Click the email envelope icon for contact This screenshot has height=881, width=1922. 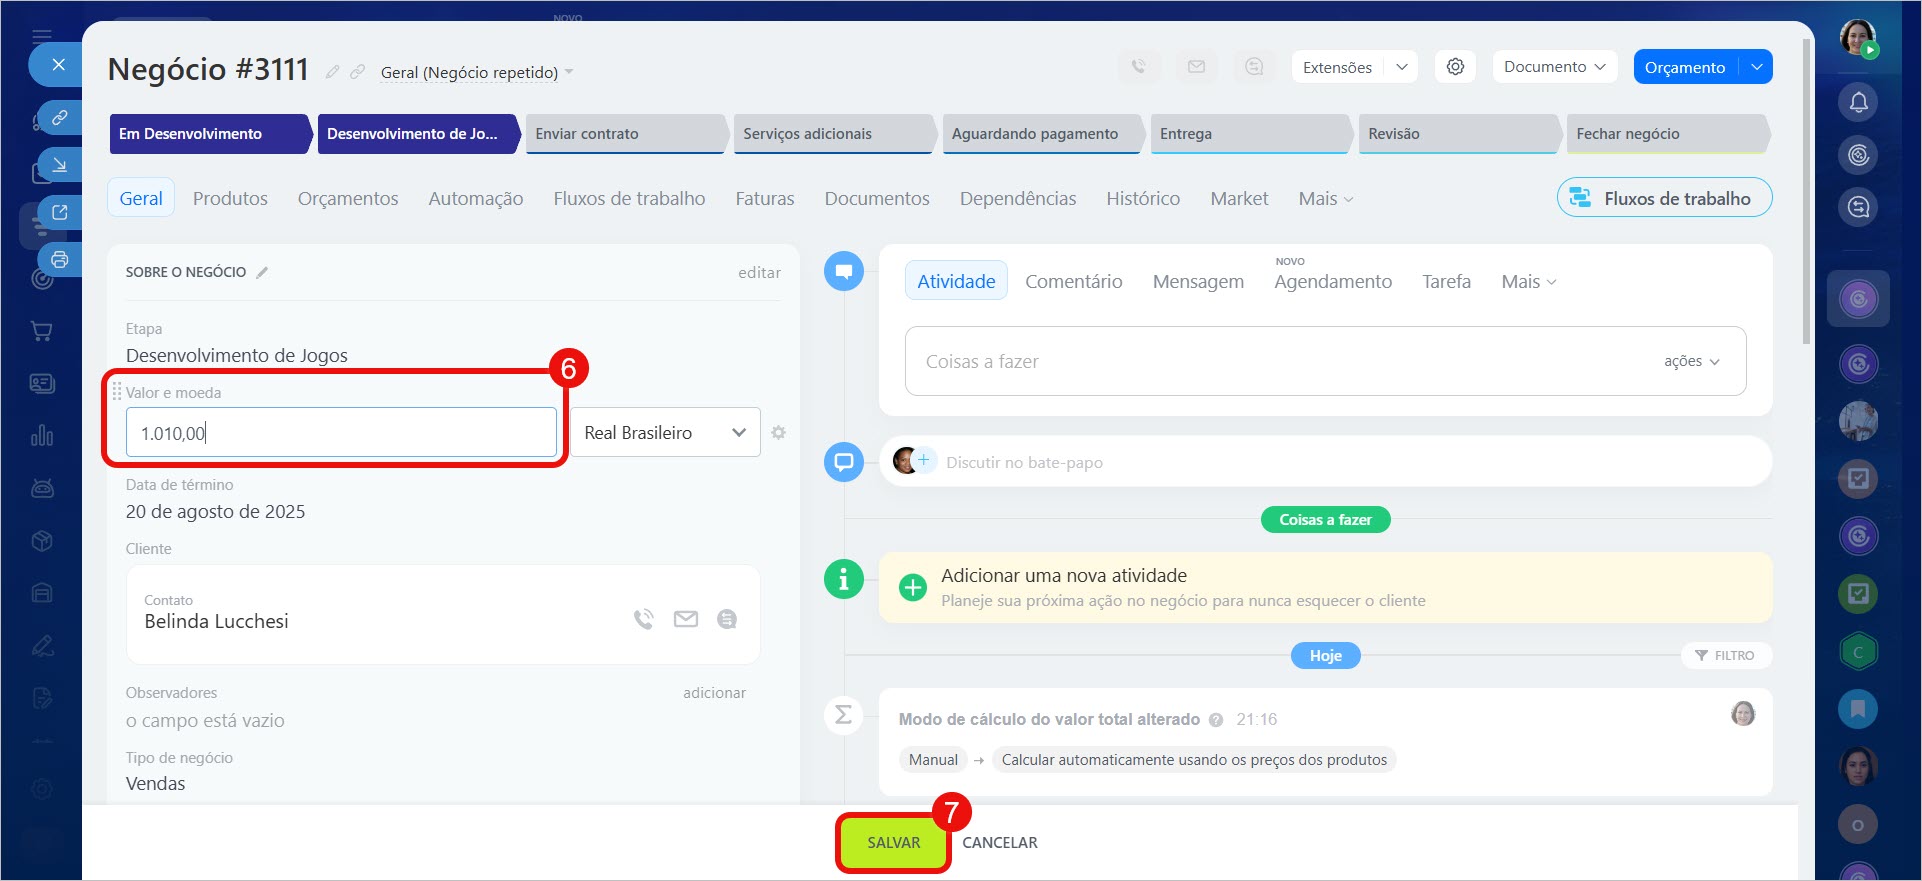[x=686, y=620]
